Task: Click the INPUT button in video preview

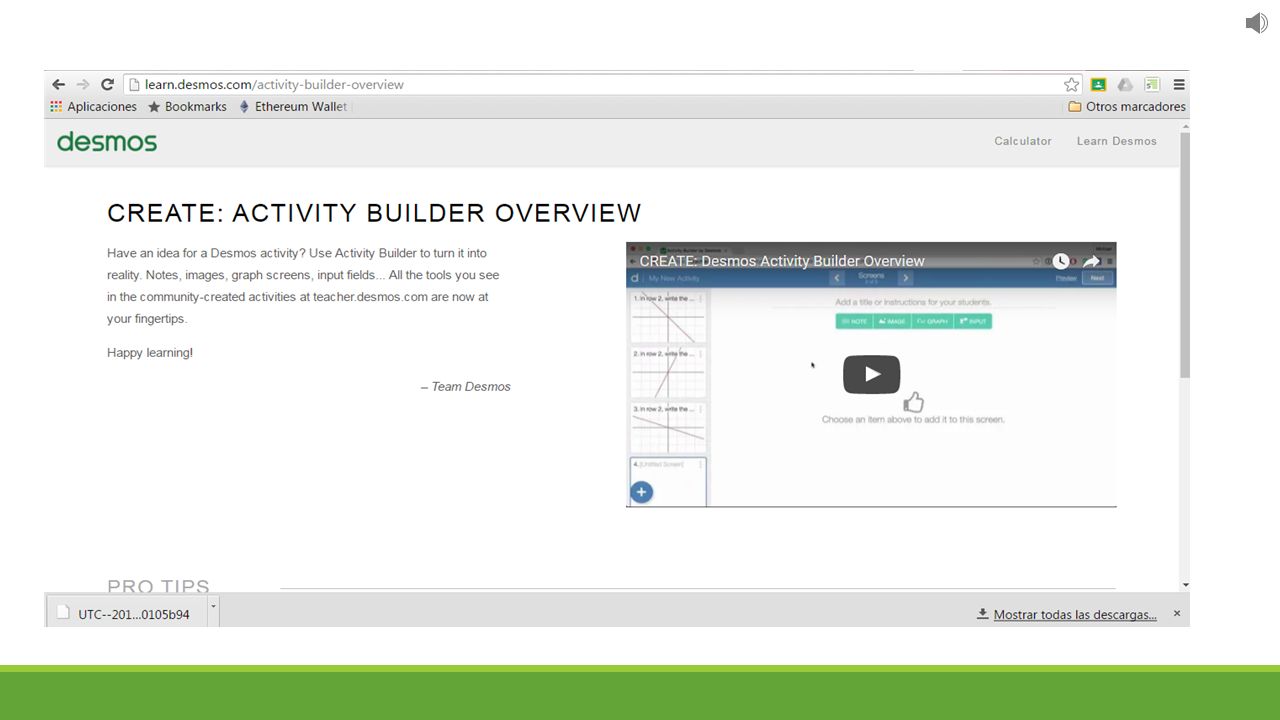Action: tap(973, 321)
